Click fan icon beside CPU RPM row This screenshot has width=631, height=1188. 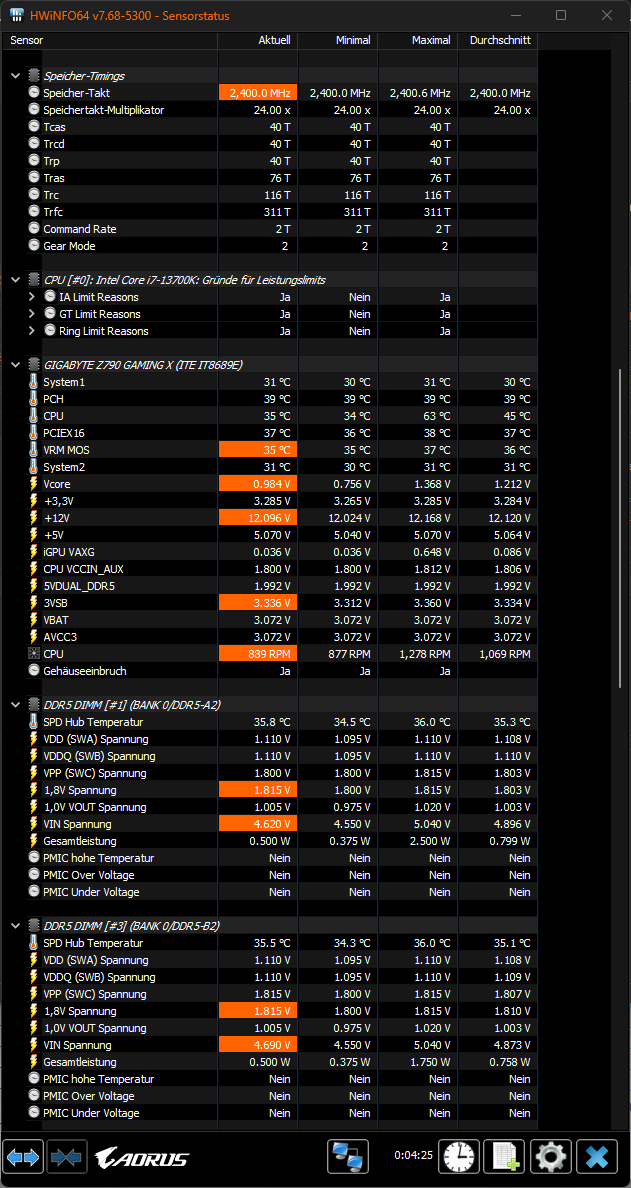tap(33, 653)
